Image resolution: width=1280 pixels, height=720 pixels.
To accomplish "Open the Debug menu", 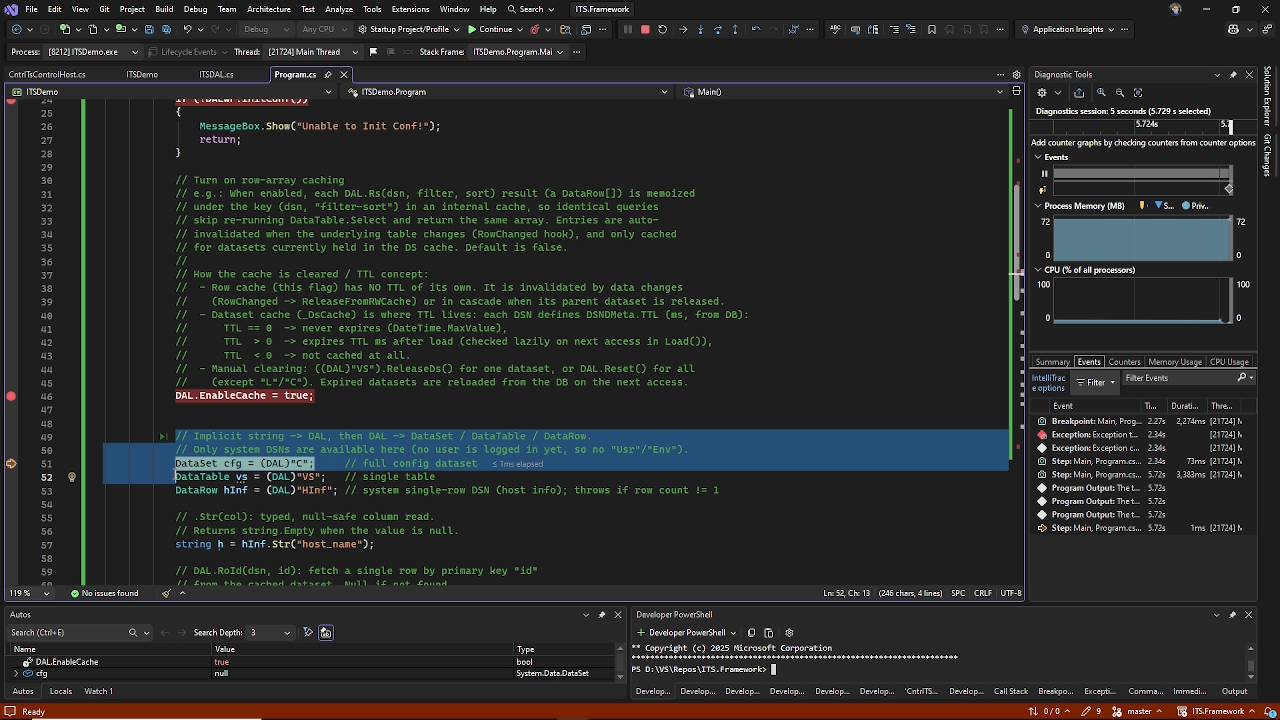I will (195, 9).
